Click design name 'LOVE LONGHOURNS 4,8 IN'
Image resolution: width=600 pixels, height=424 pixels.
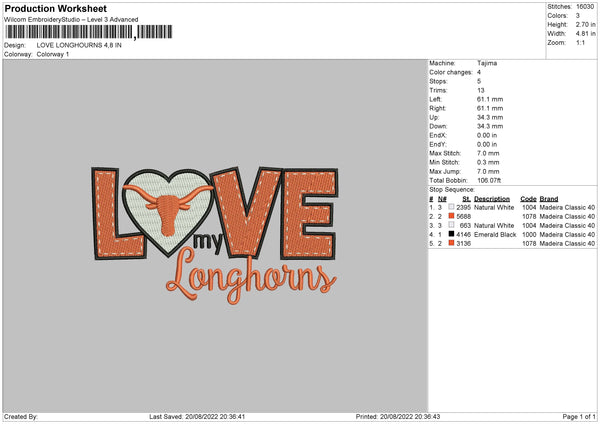pyautogui.click(x=79, y=45)
